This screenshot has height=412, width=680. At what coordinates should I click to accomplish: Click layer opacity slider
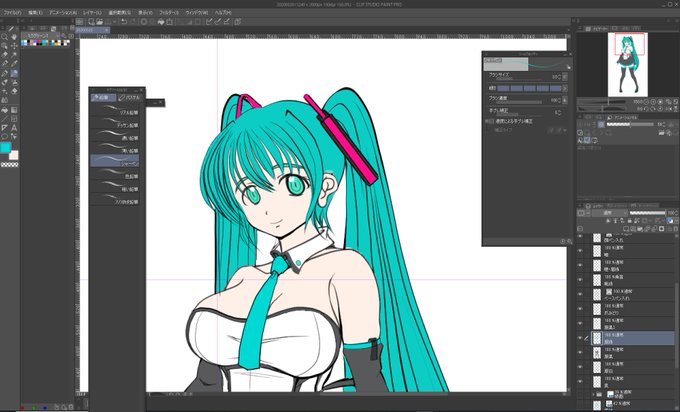click(x=647, y=213)
